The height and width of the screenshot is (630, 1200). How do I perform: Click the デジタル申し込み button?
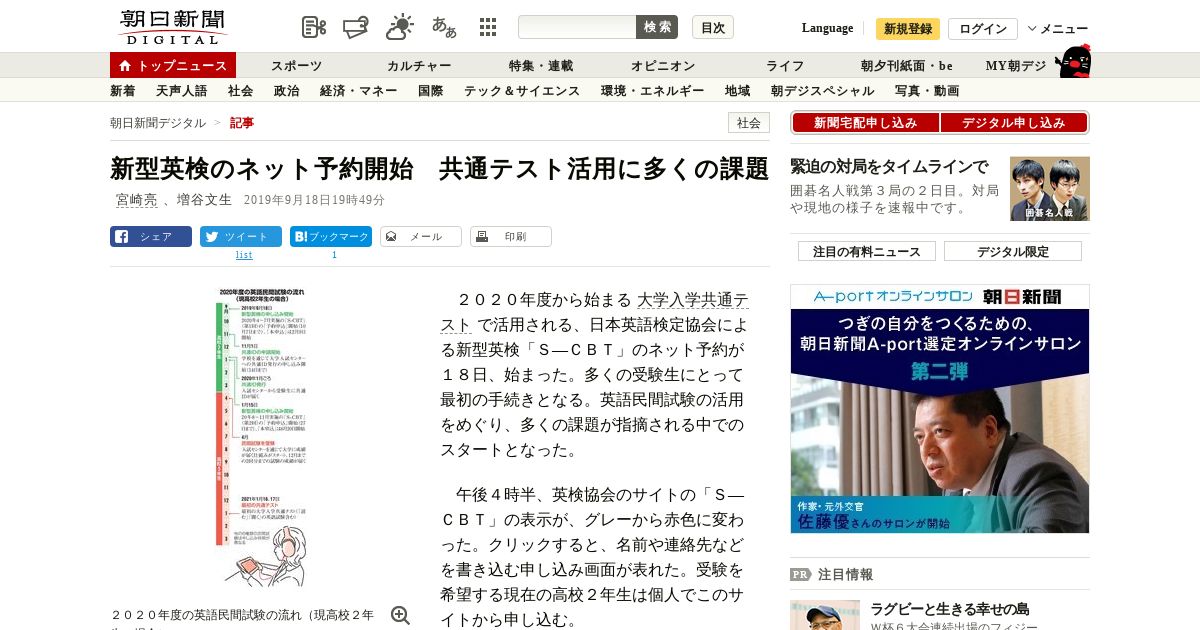pos(1014,123)
